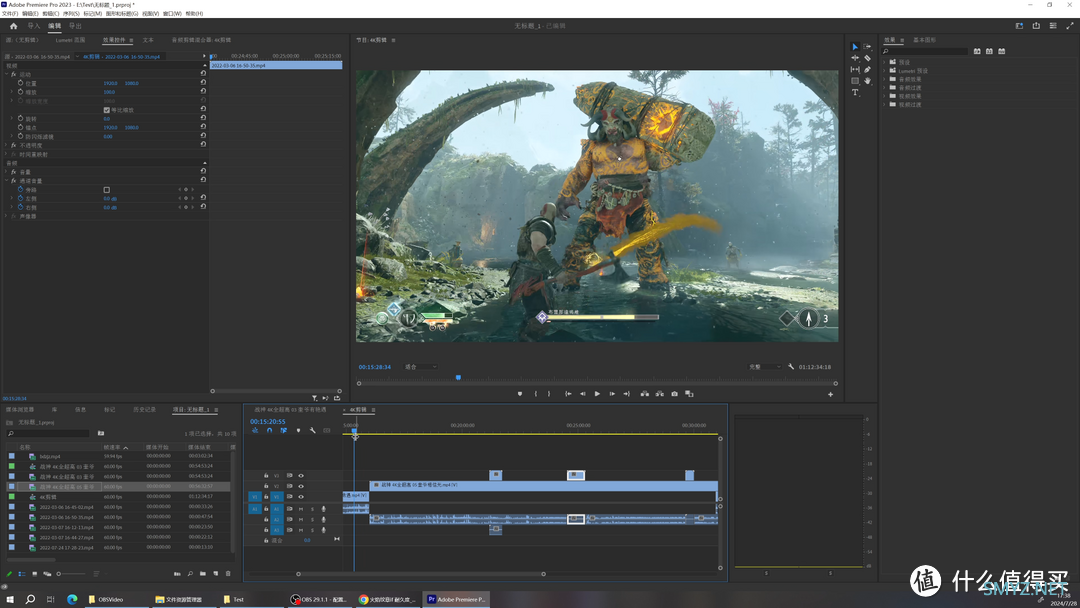
Task: Expand the 不透明度 opacity effect
Action: [6, 145]
